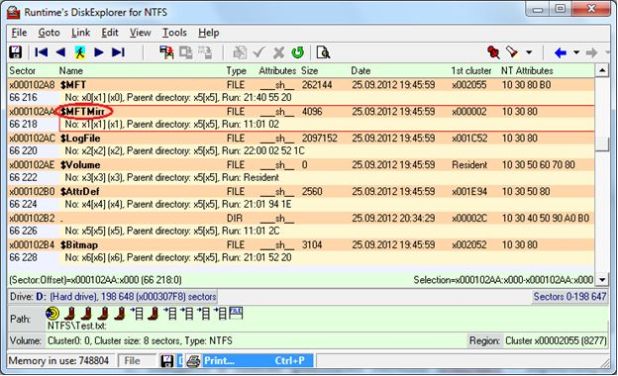Click the Date column header
Image resolution: width=618 pixels, height=376 pixels.
(361, 71)
